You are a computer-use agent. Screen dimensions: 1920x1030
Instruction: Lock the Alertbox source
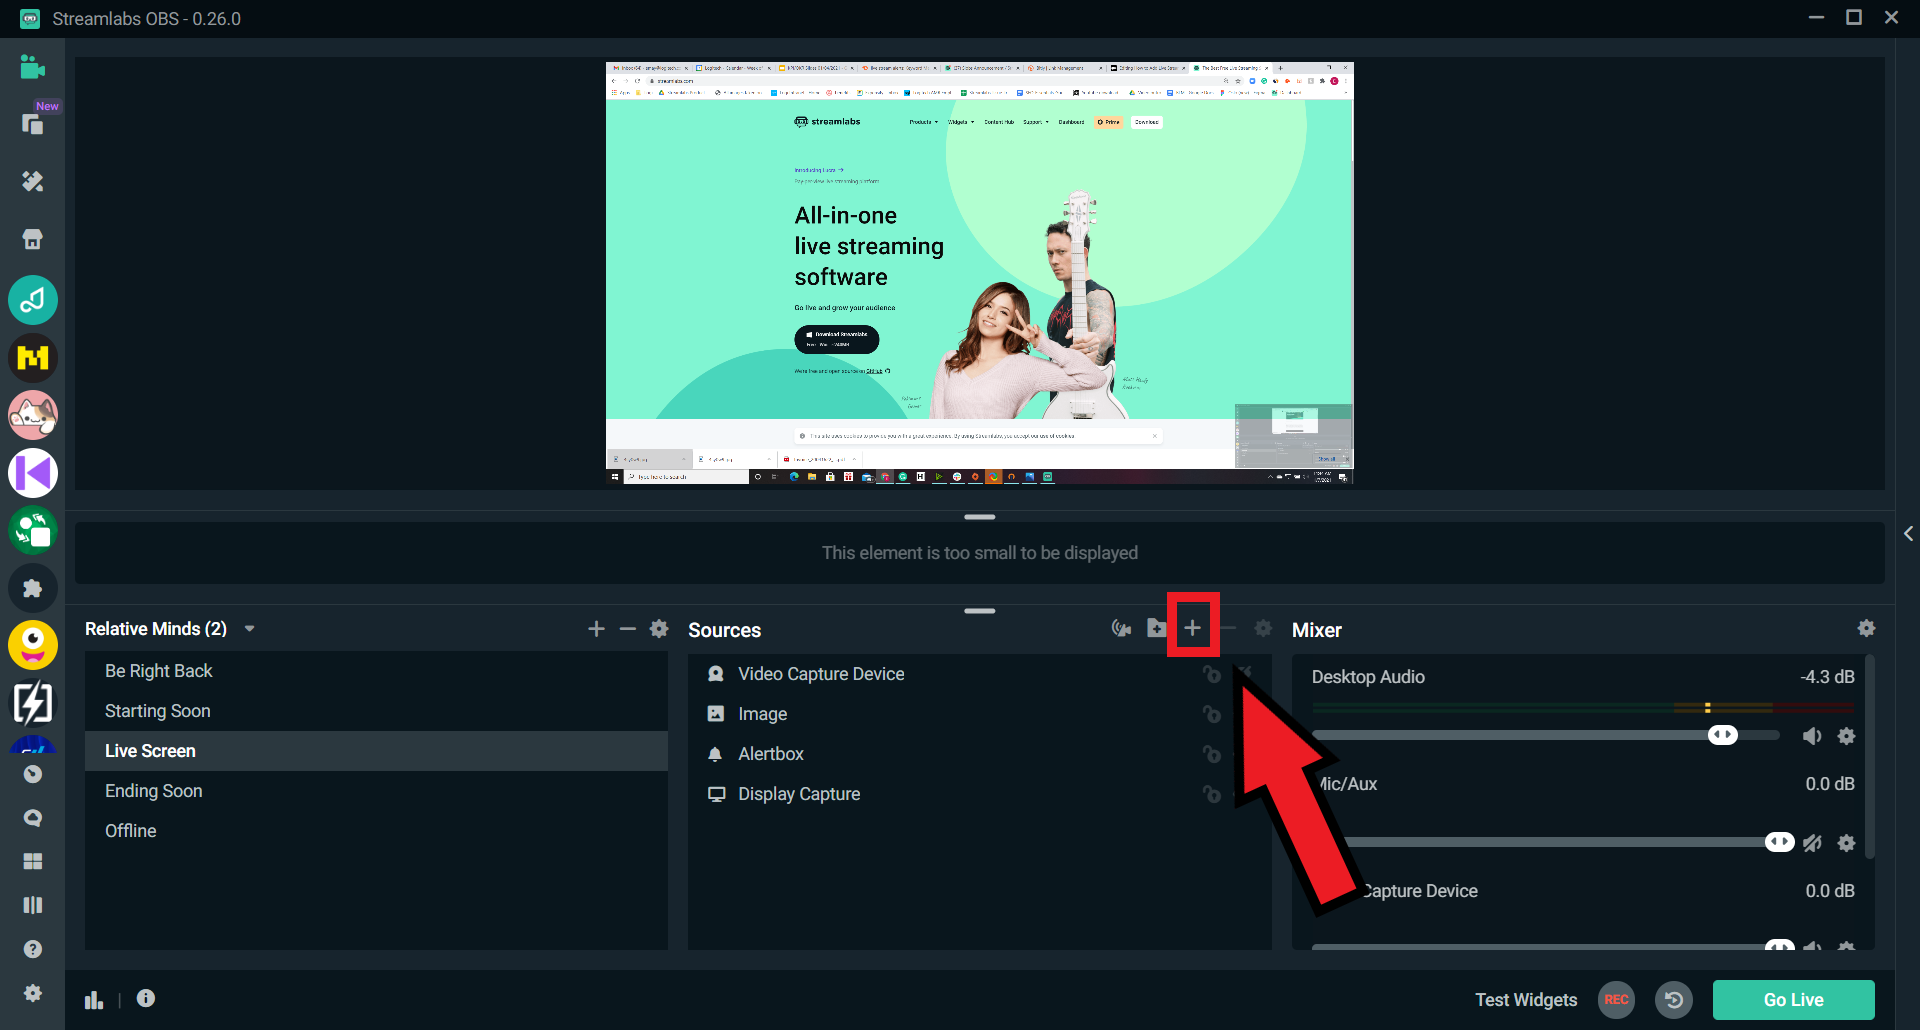1211,754
